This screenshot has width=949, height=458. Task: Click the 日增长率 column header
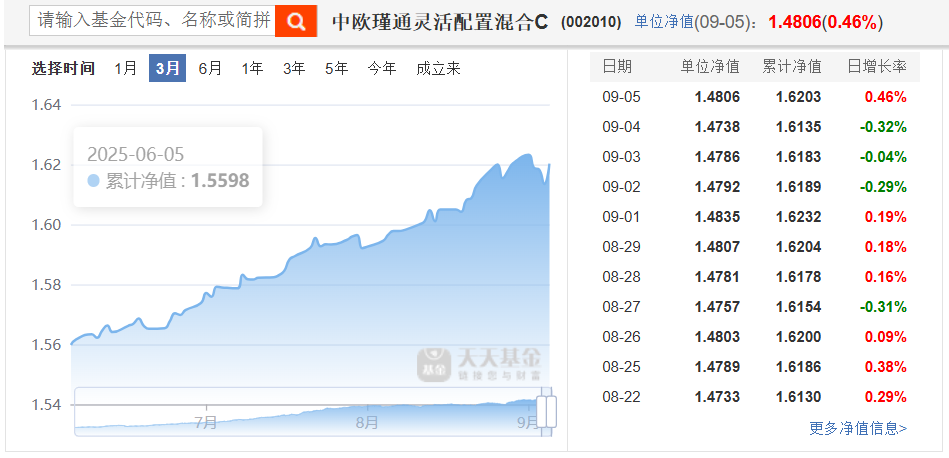click(x=877, y=67)
